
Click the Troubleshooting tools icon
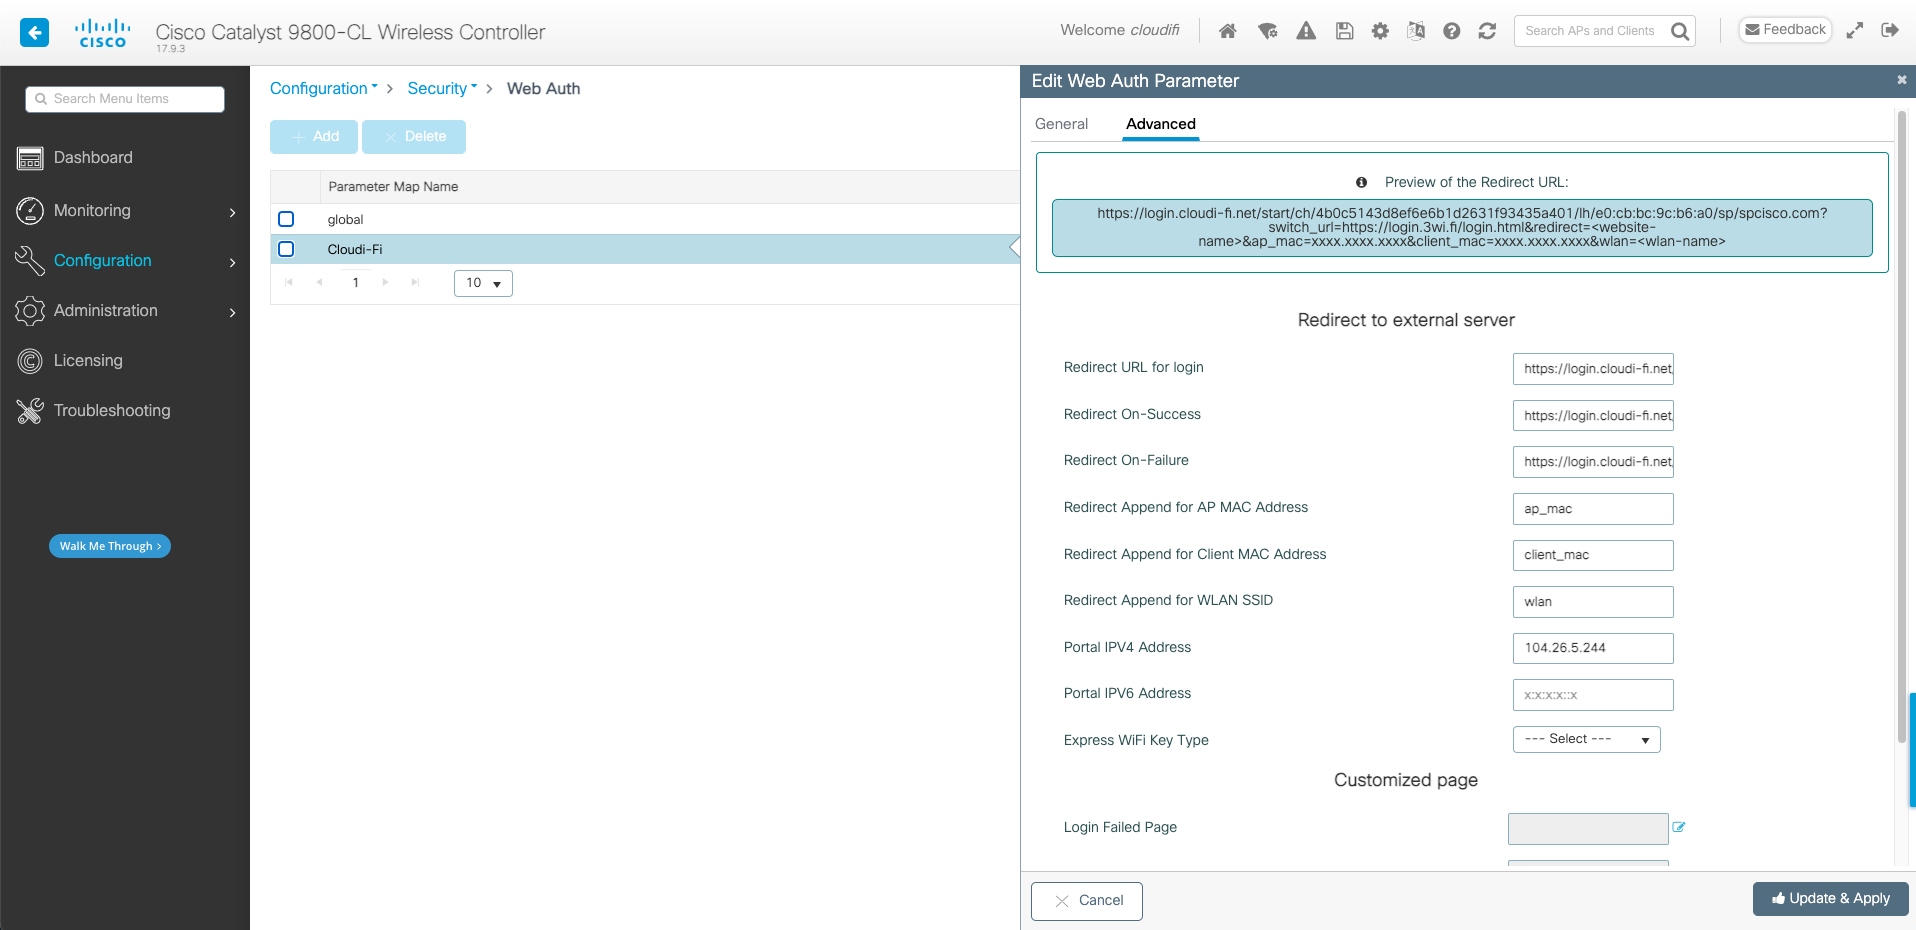point(30,411)
